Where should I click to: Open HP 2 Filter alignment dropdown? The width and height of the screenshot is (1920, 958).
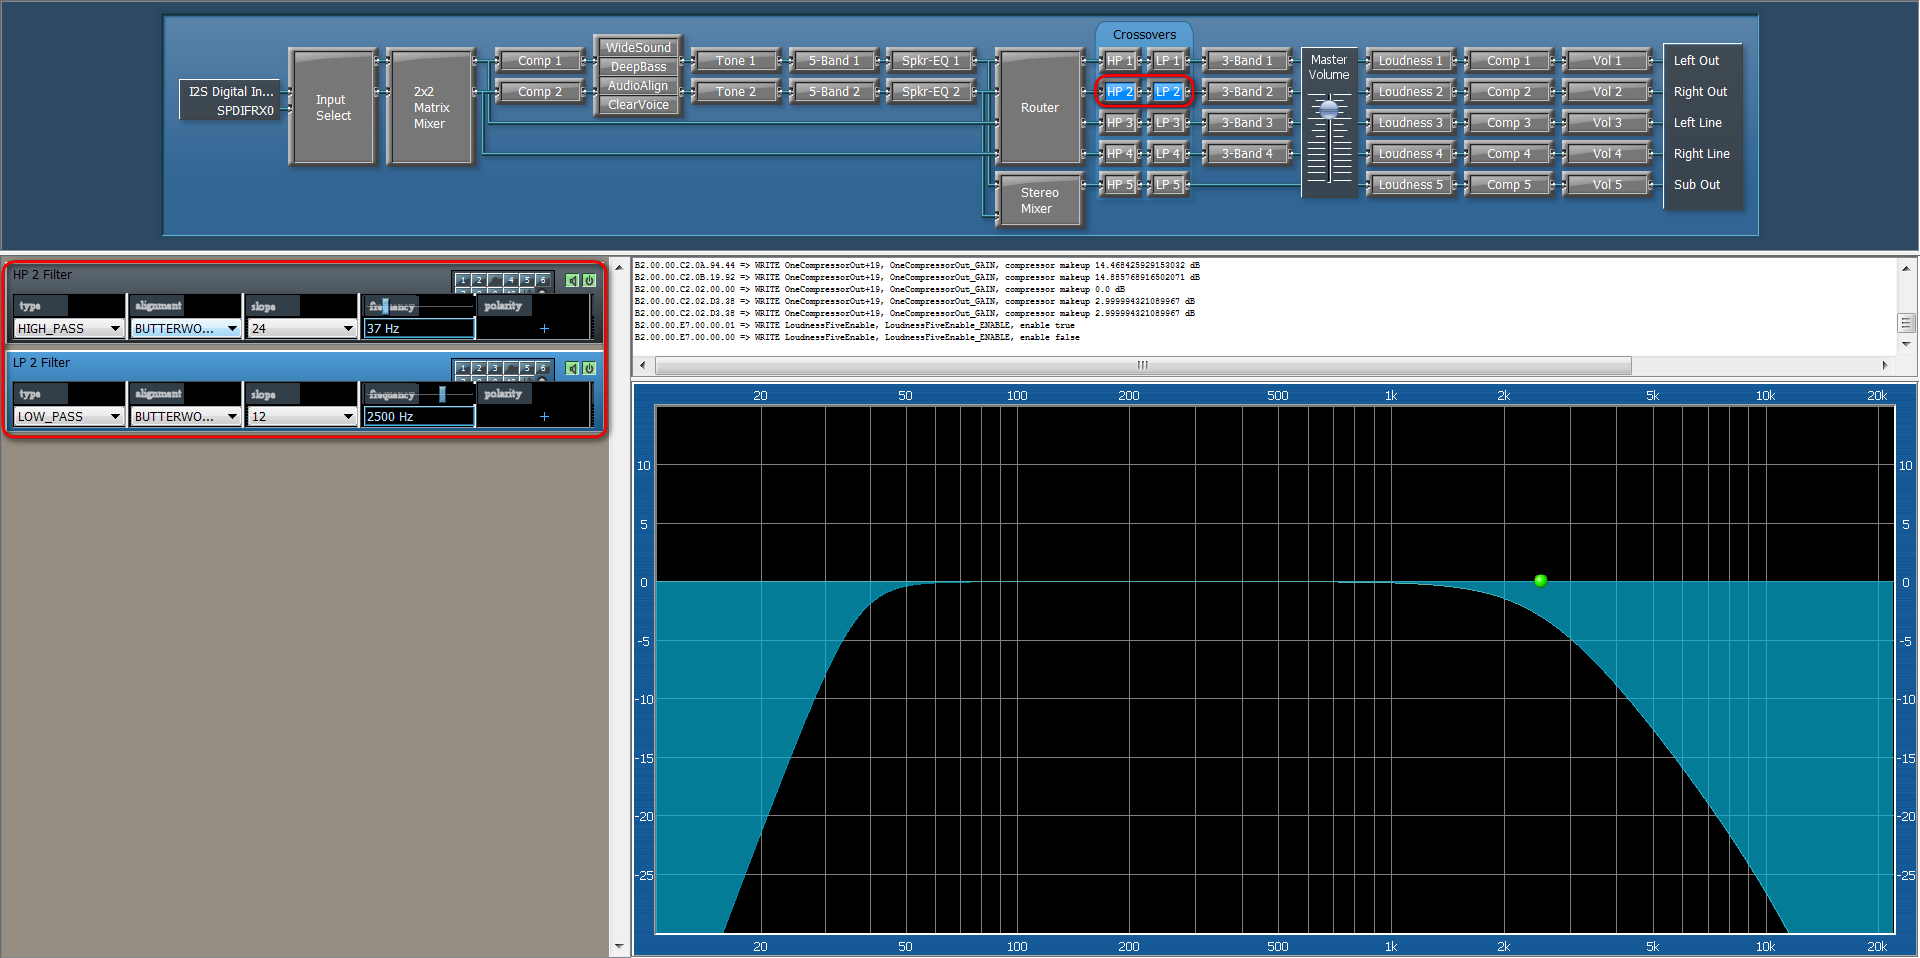[186, 328]
